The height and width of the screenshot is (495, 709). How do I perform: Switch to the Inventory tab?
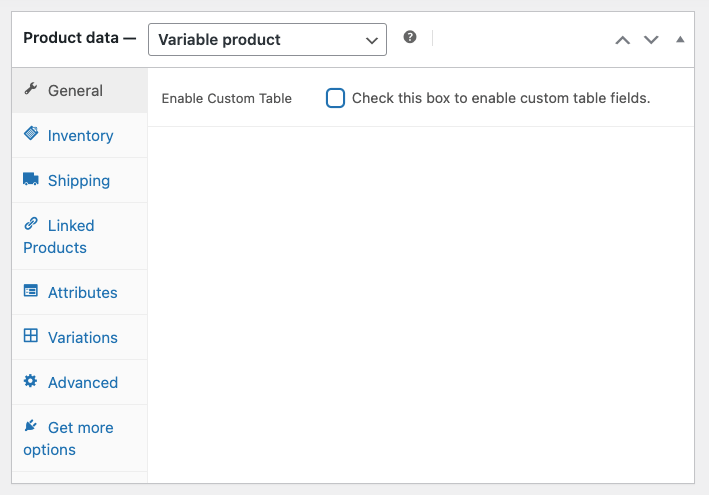[x=80, y=136]
